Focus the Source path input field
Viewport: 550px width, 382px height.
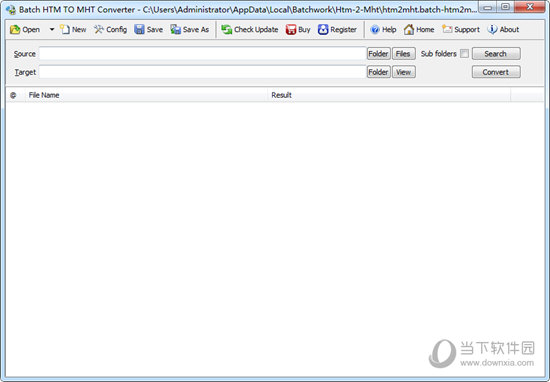202,54
